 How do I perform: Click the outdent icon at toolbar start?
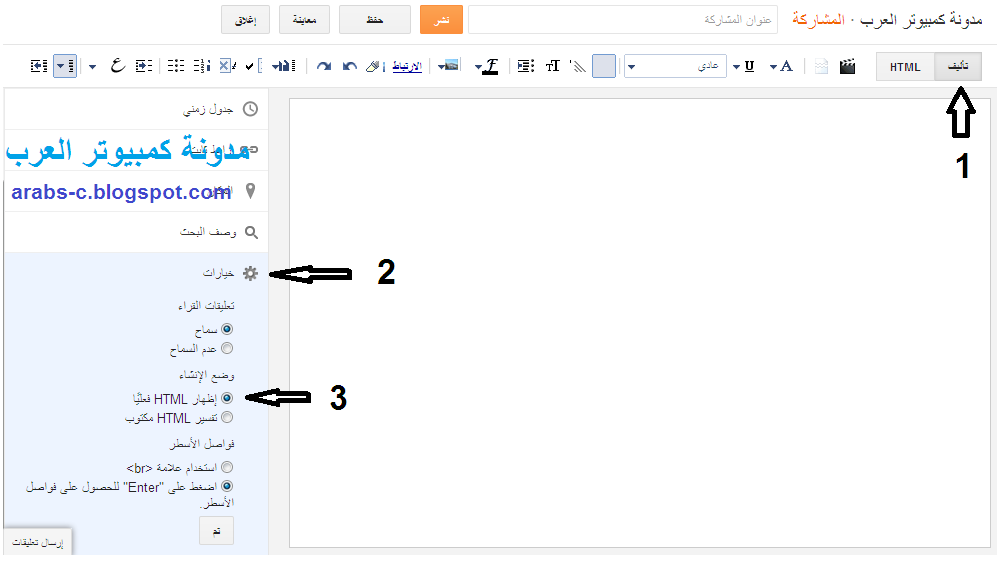point(39,66)
